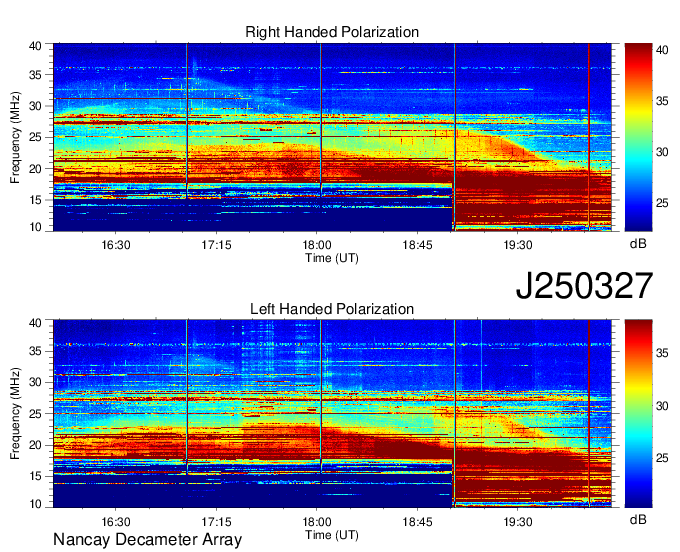Image resolution: width=680 pixels, height=552 pixels.
Task: Click the "Right Handed Polarization" plot title
Action: (332, 32)
